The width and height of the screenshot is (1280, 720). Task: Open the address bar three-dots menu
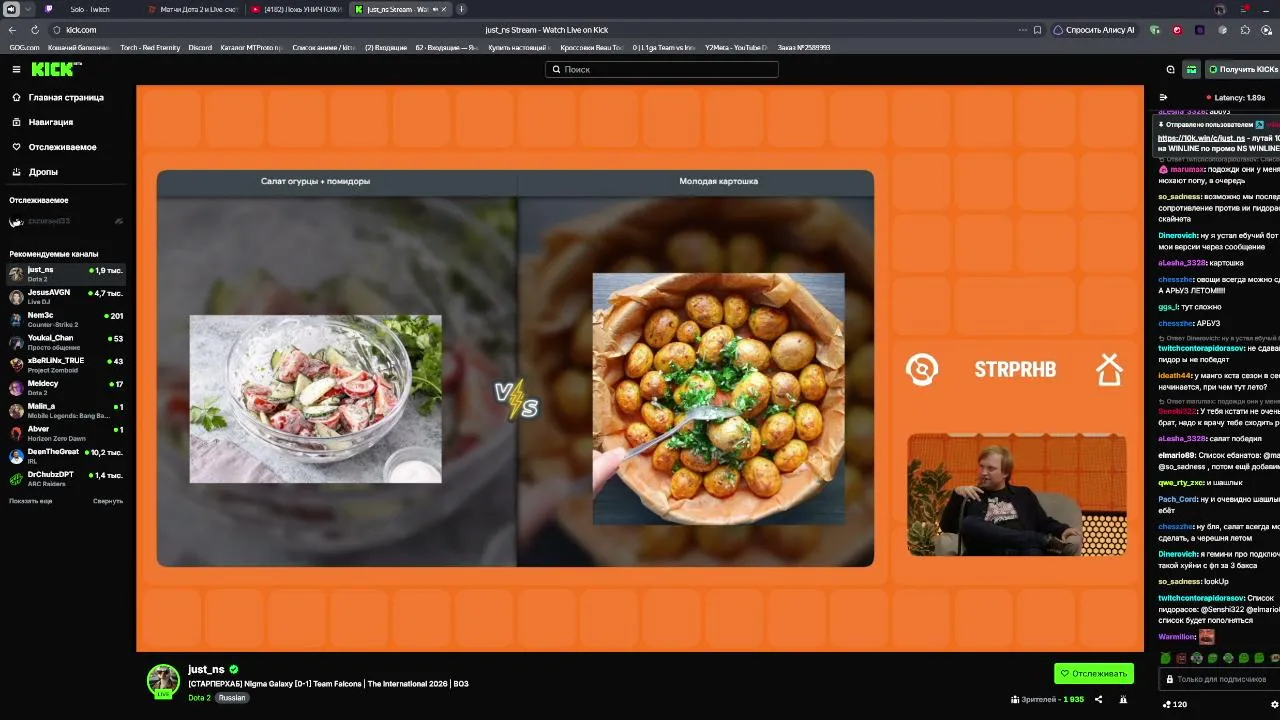pyautogui.click(x=1022, y=30)
